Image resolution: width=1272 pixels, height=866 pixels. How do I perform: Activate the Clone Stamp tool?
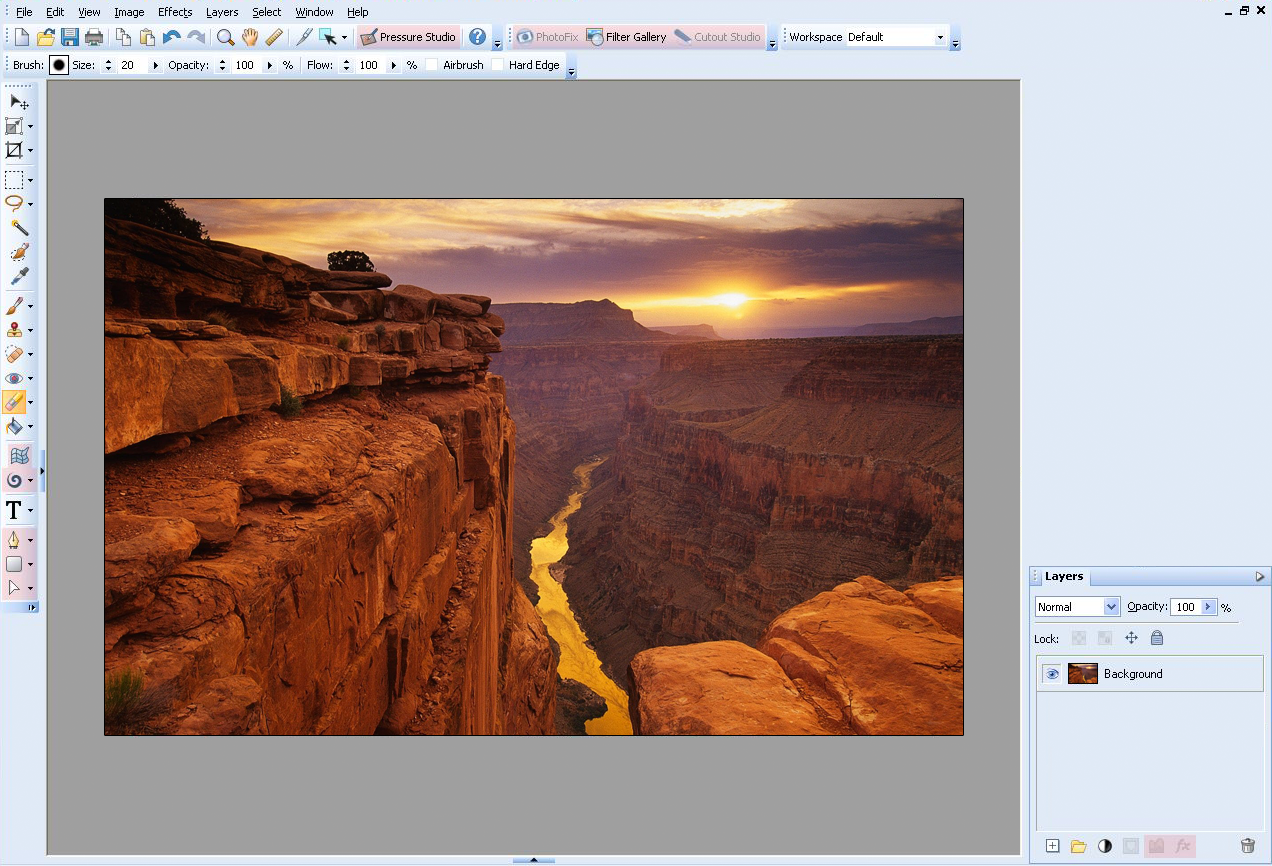coord(14,330)
